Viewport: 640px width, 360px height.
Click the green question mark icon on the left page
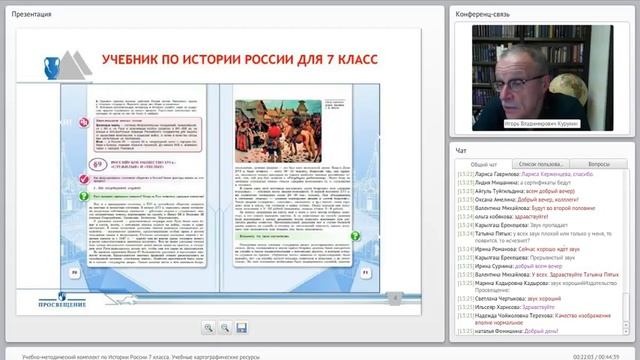(x=84, y=196)
